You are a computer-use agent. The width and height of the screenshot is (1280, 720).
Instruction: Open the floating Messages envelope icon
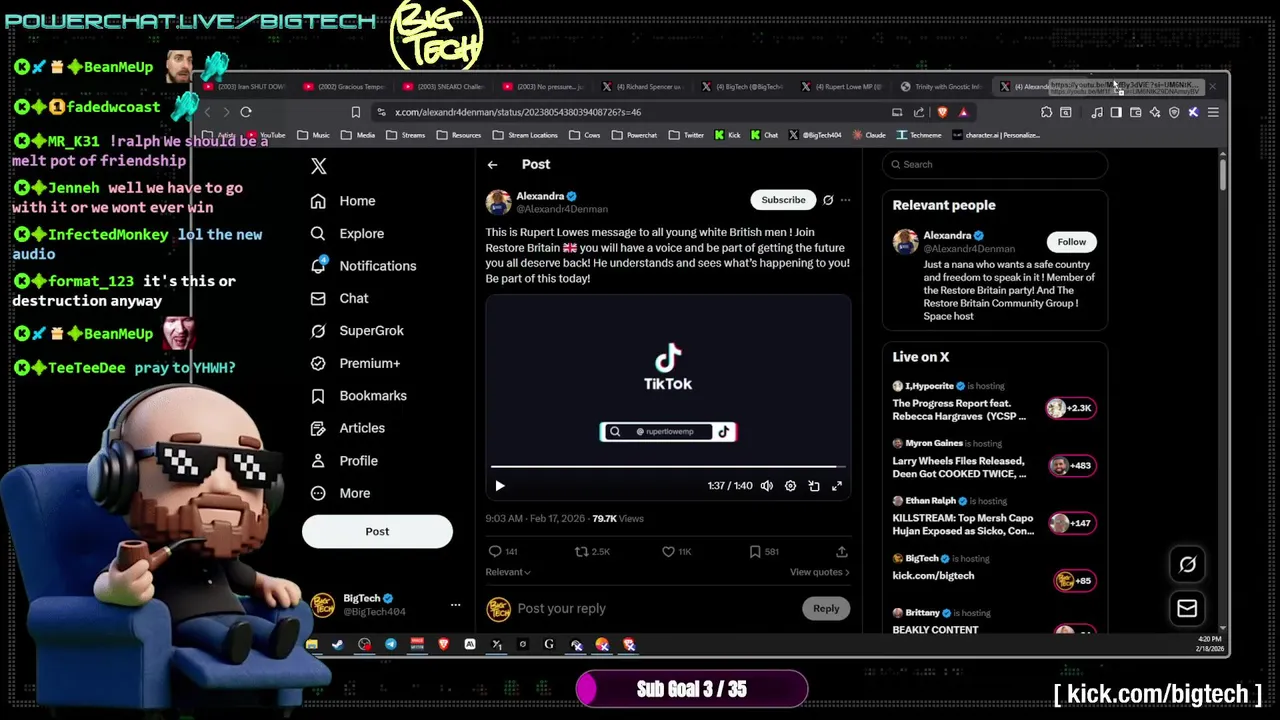tap(1187, 608)
